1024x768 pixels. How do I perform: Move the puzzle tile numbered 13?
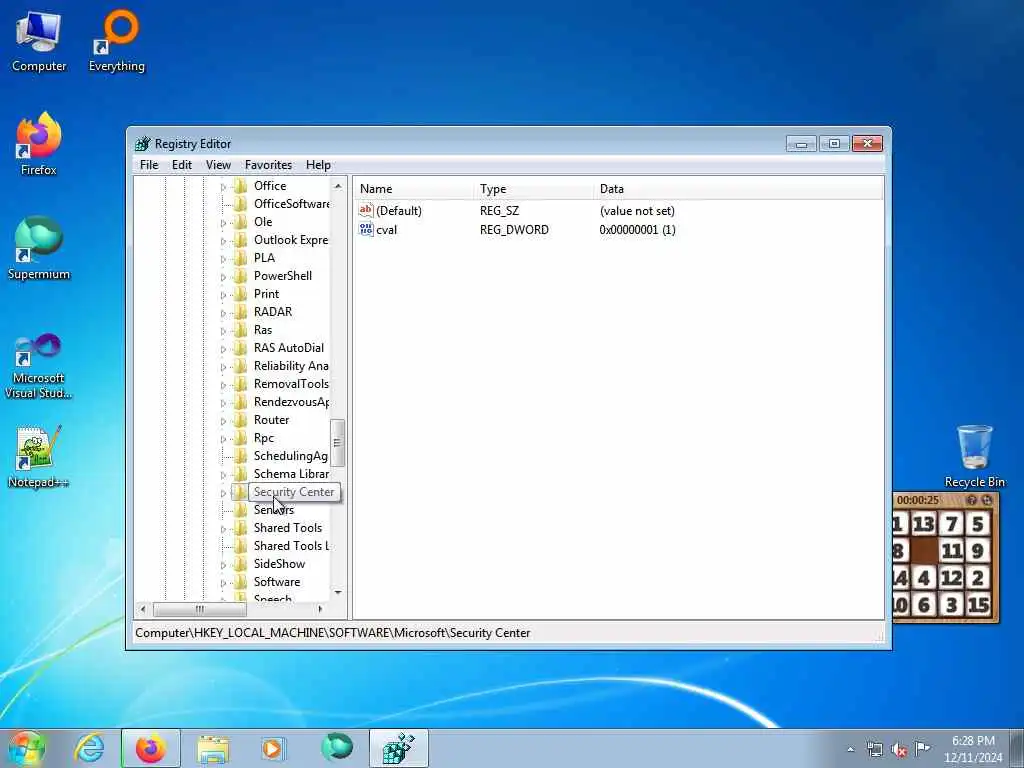[x=924, y=524]
